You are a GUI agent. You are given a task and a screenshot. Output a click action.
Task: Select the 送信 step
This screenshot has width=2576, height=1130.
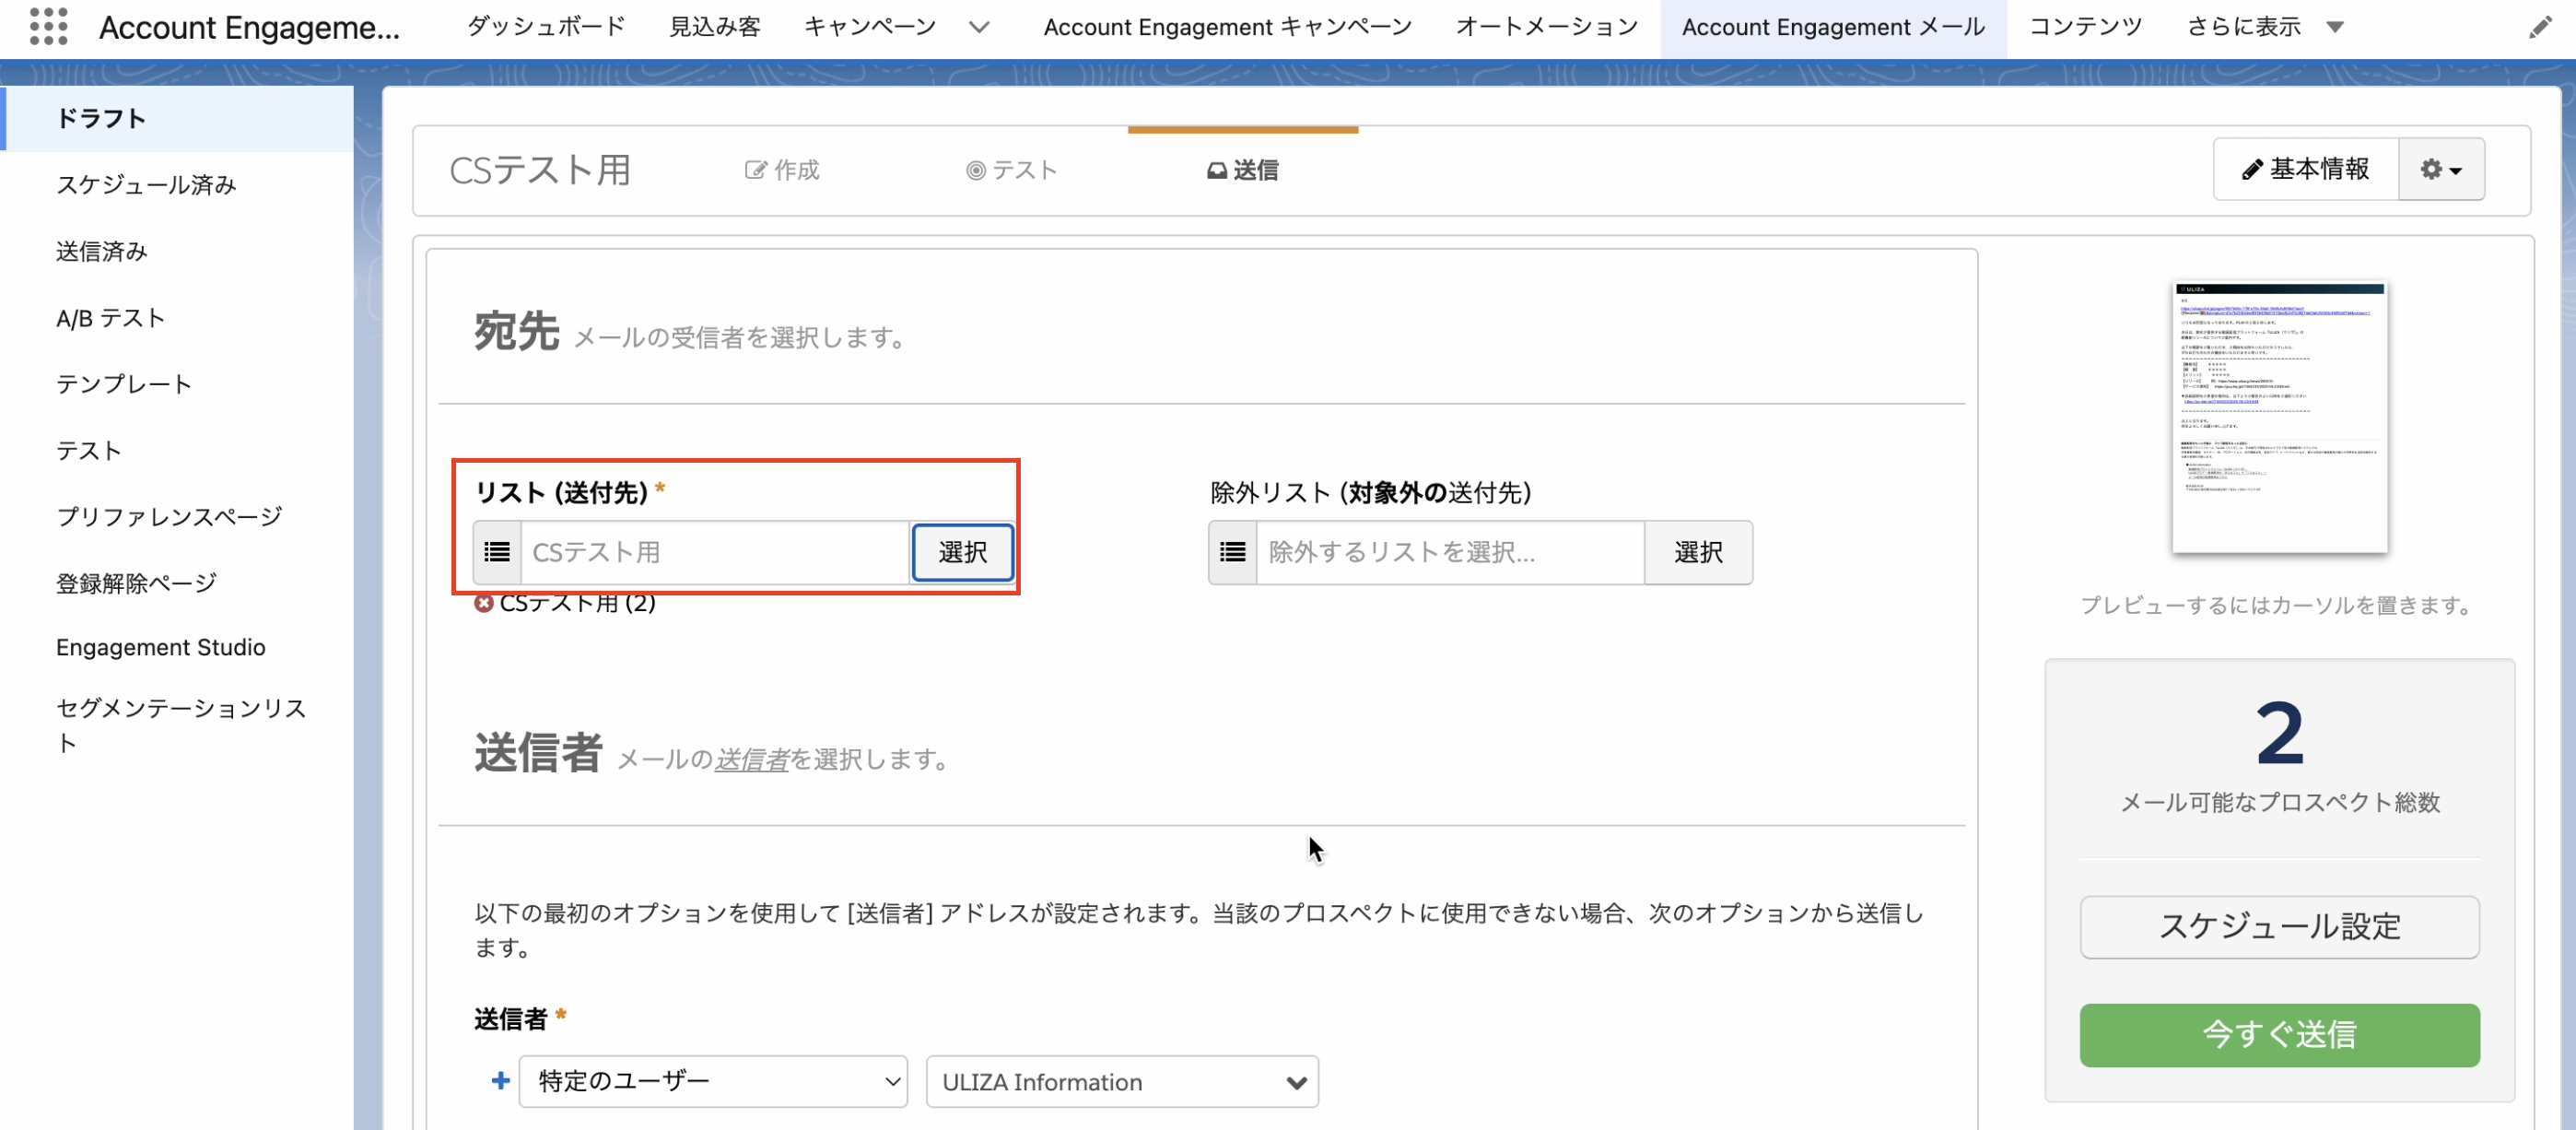pyautogui.click(x=1243, y=170)
